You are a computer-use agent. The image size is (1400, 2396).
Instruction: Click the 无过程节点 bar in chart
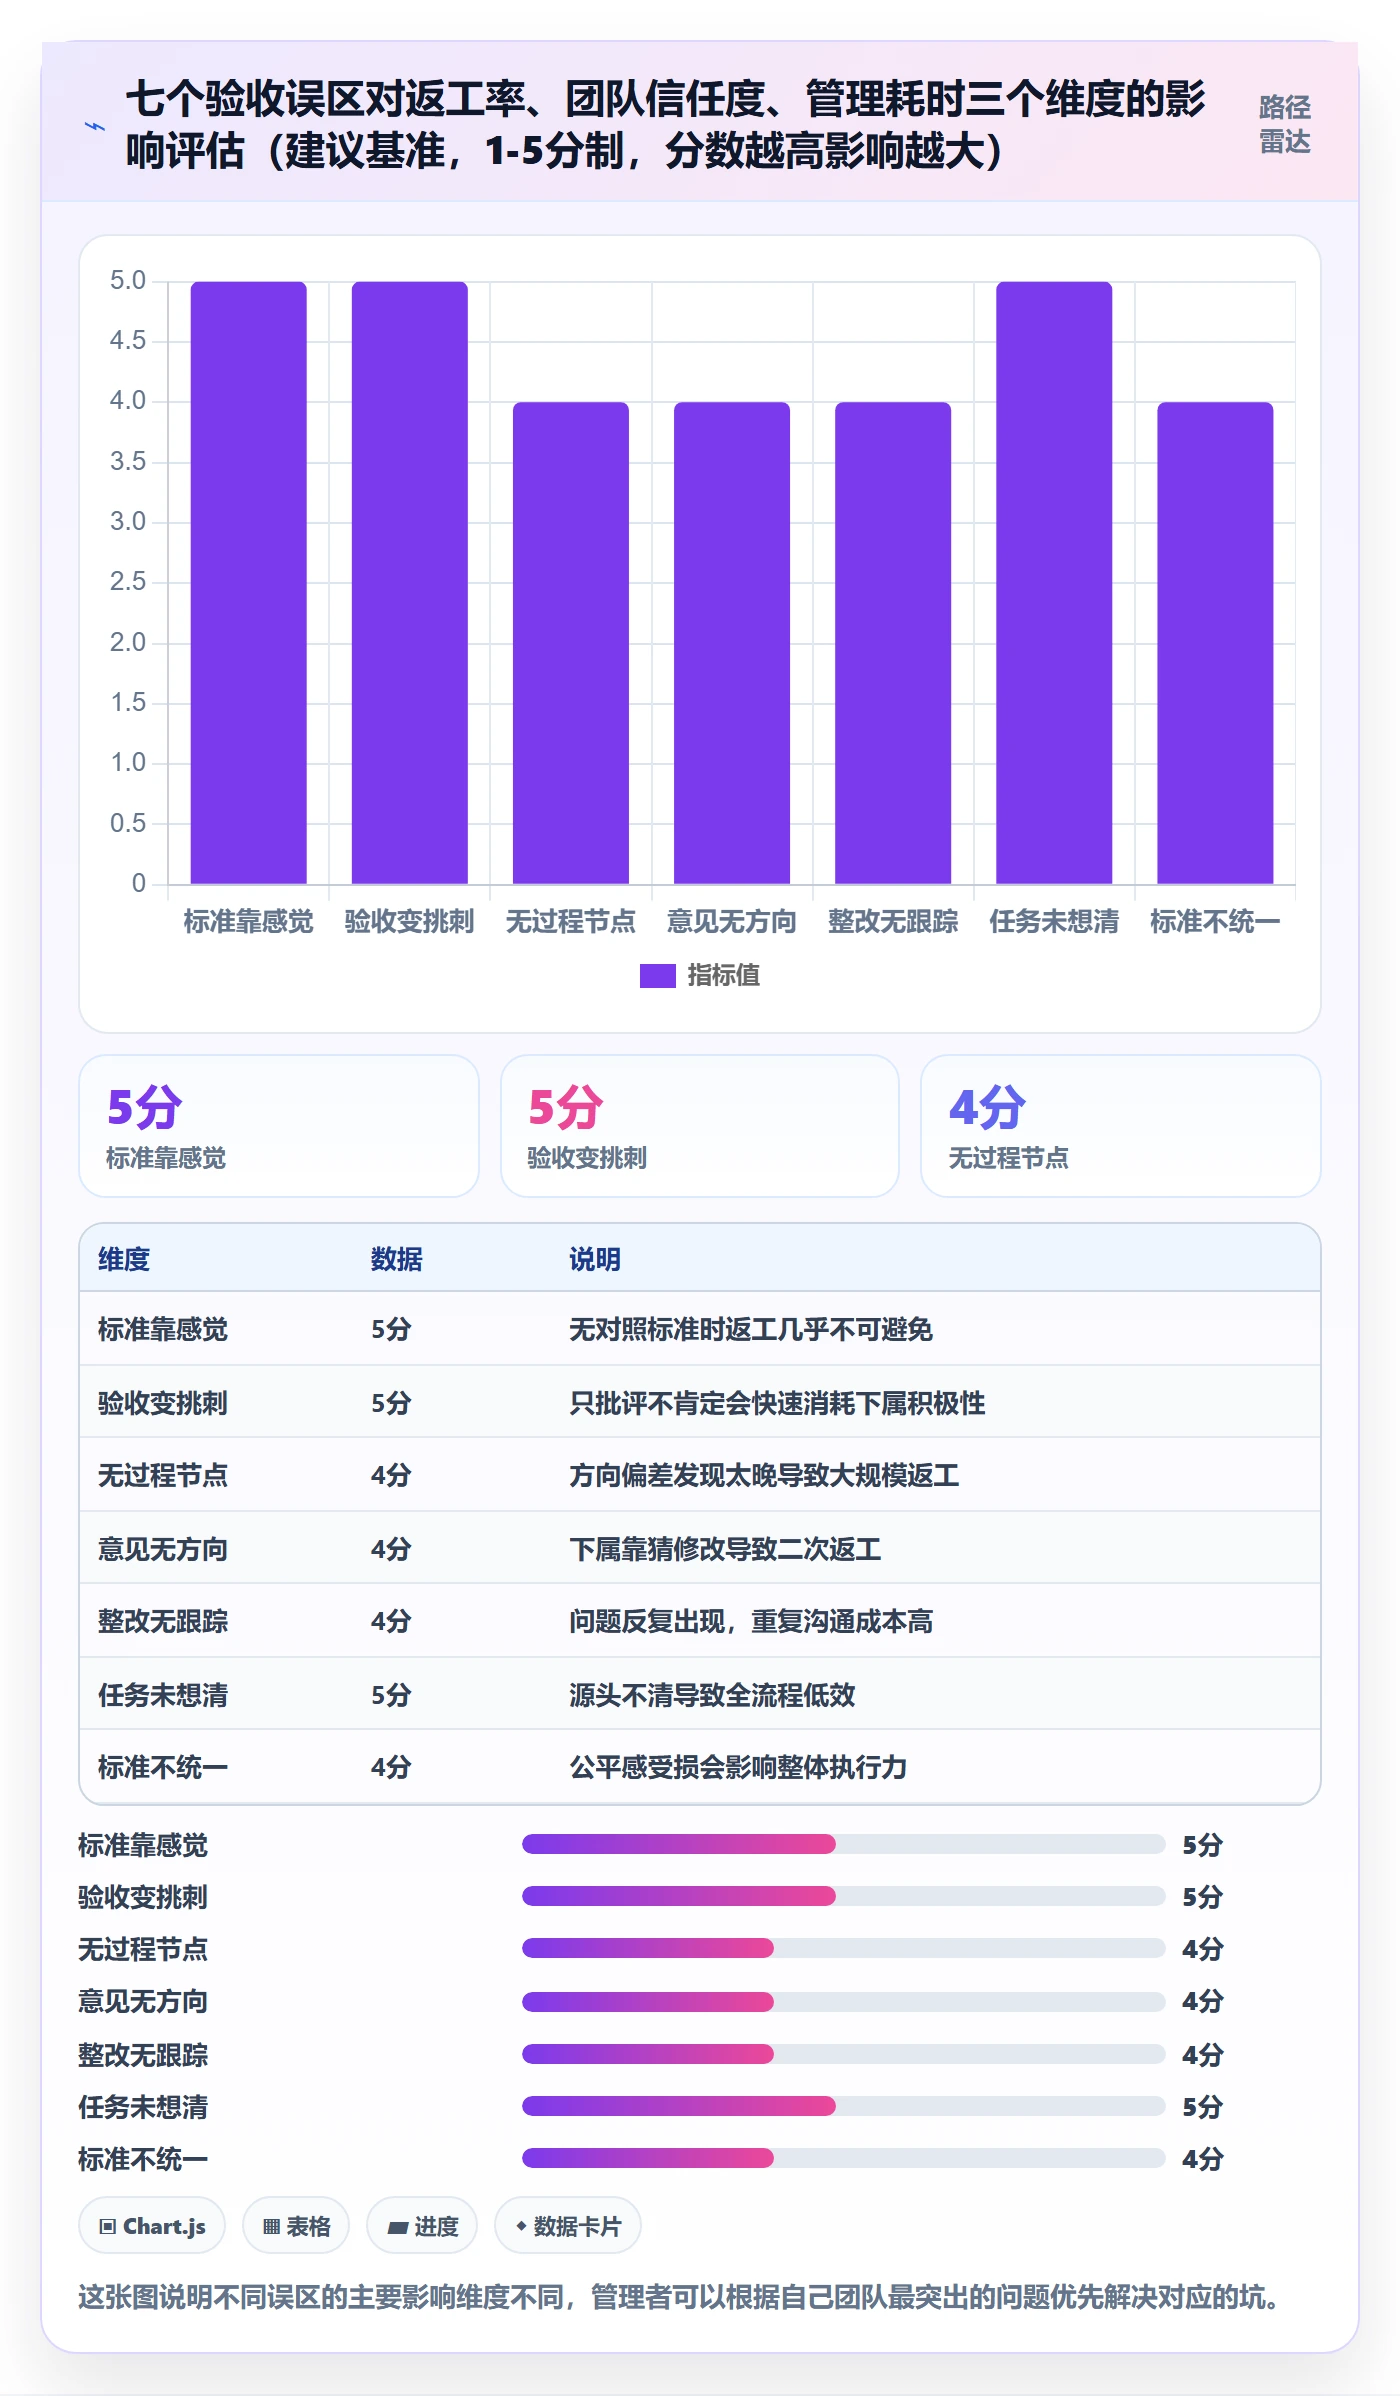tap(571, 643)
